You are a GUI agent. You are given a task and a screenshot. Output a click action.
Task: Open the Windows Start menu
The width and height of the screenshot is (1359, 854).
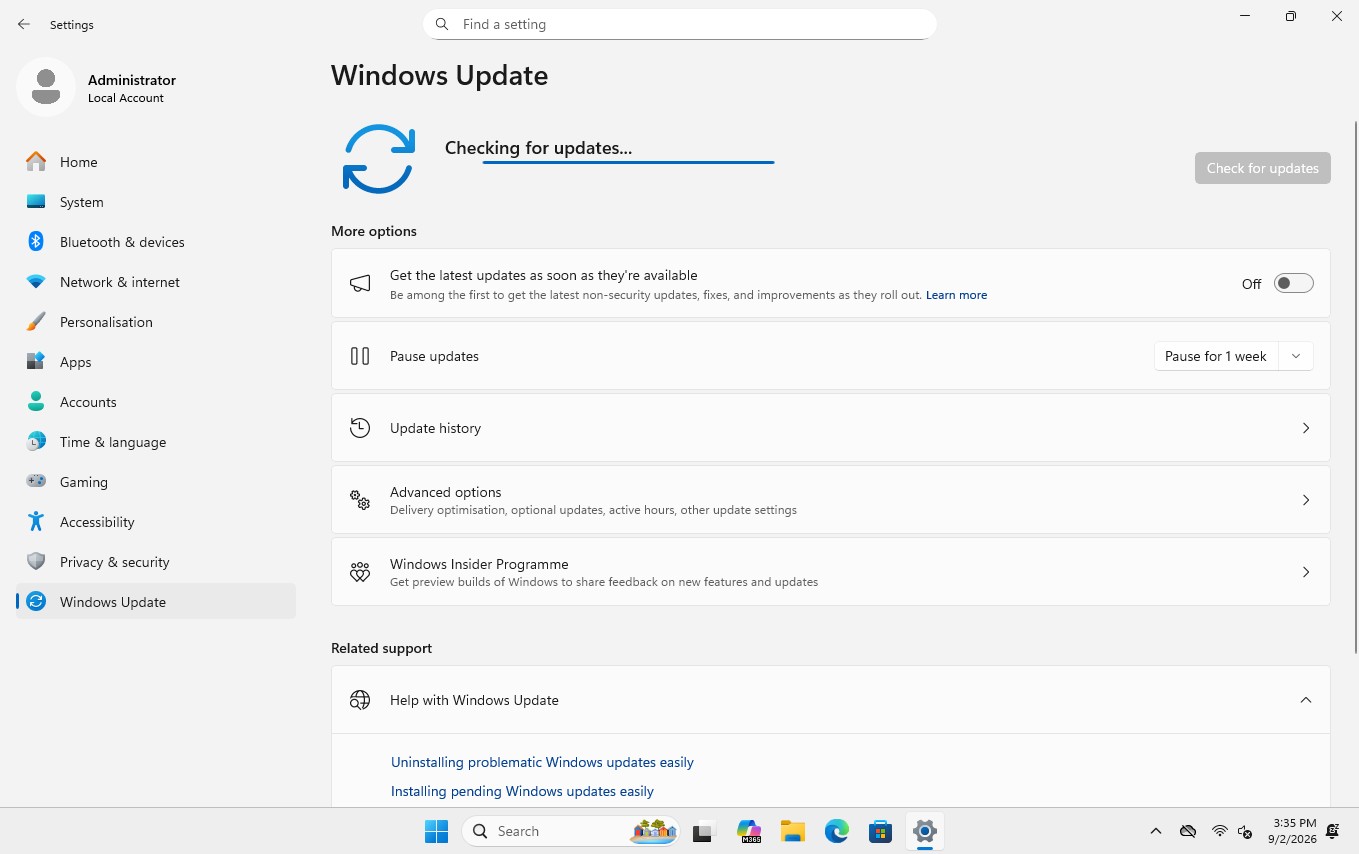(x=437, y=831)
